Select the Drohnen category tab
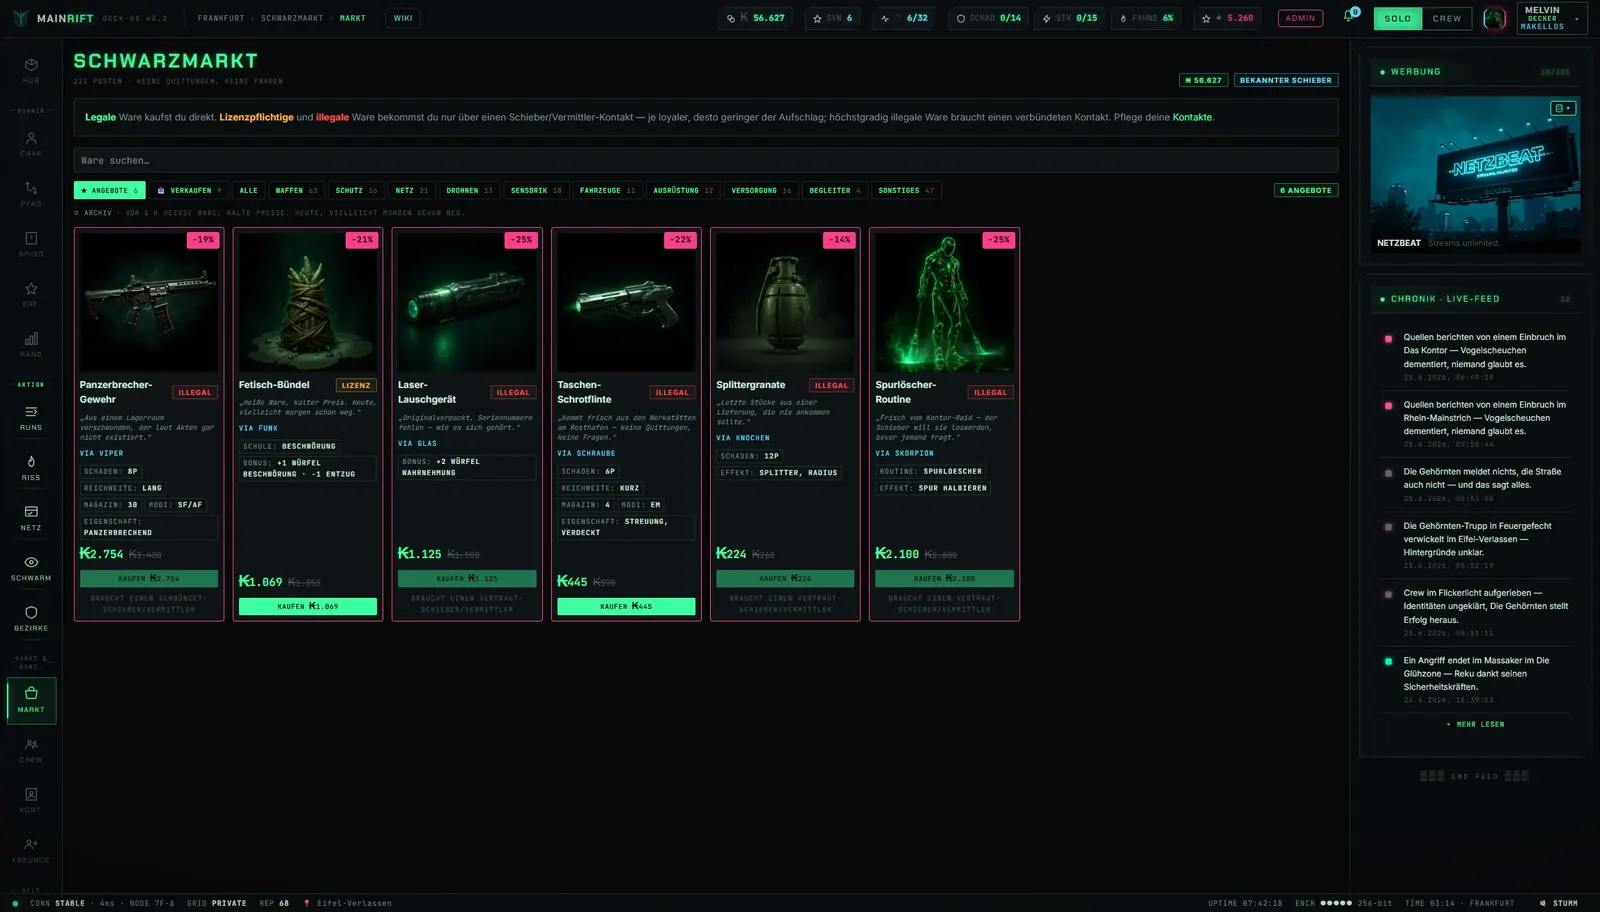Image resolution: width=1600 pixels, height=912 pixels. point(469,190)
